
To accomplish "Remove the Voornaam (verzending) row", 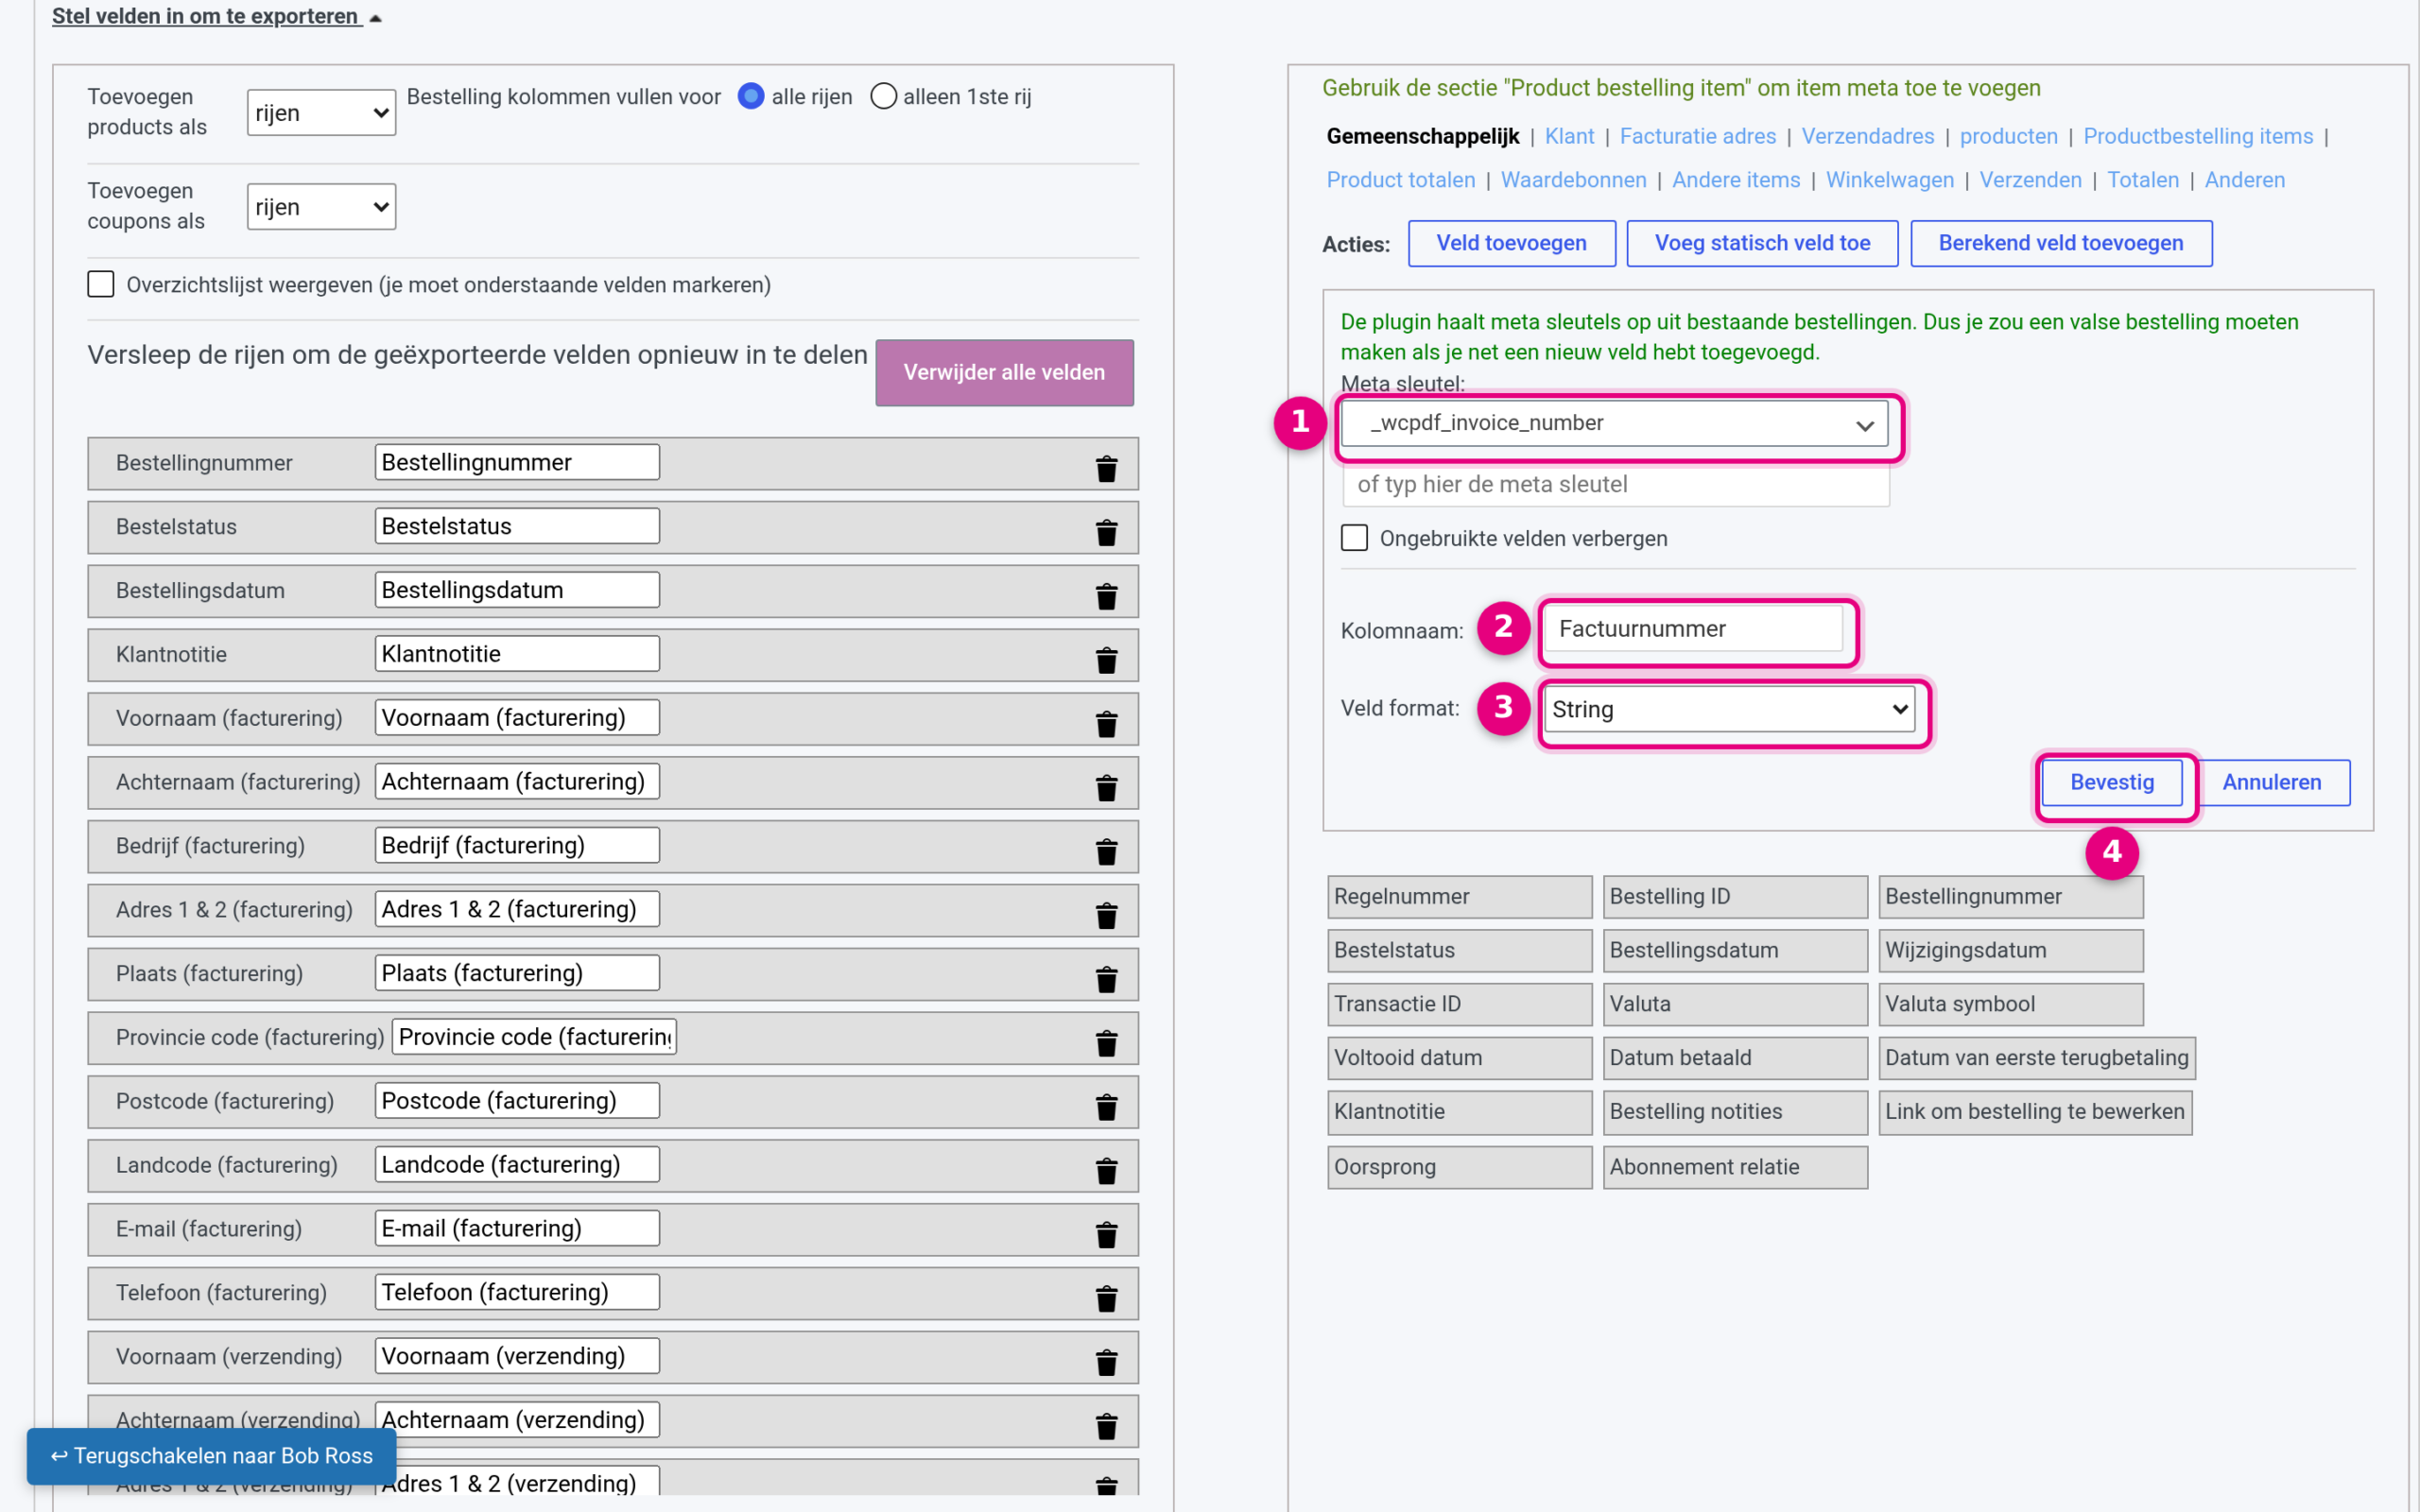I will point(1106,1363).
